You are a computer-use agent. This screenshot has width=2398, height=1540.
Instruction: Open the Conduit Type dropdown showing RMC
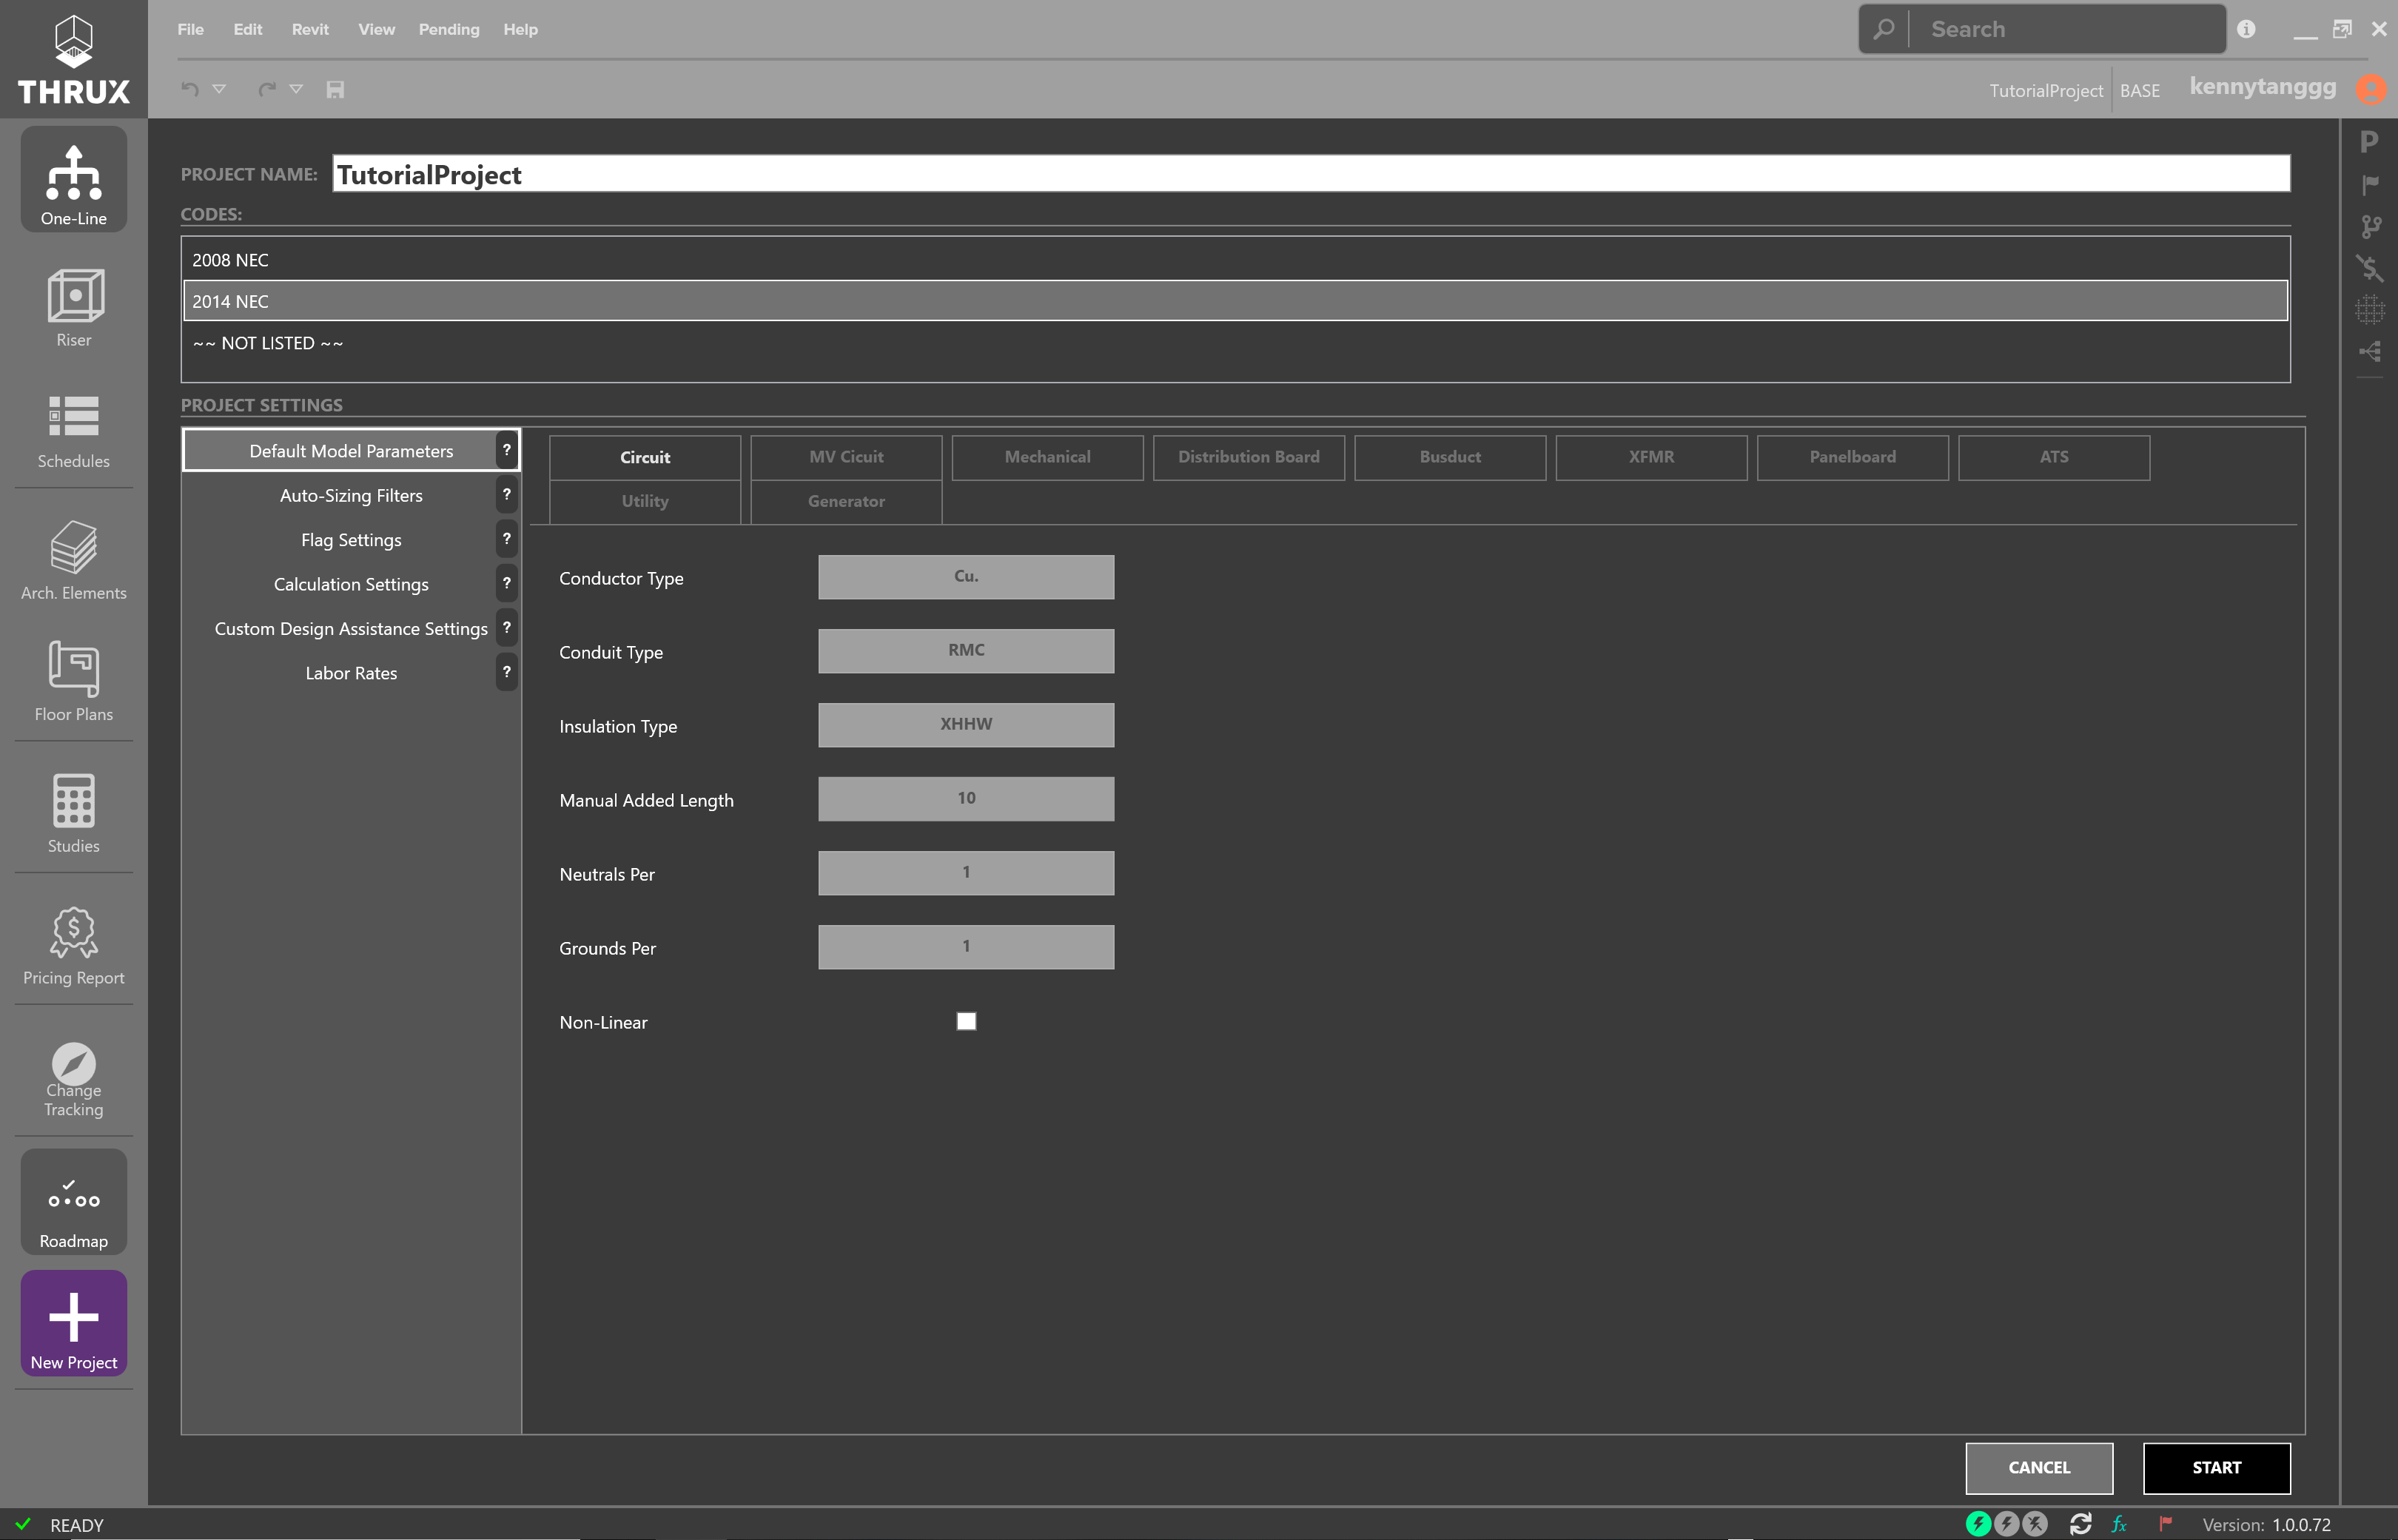pos(966,651)
